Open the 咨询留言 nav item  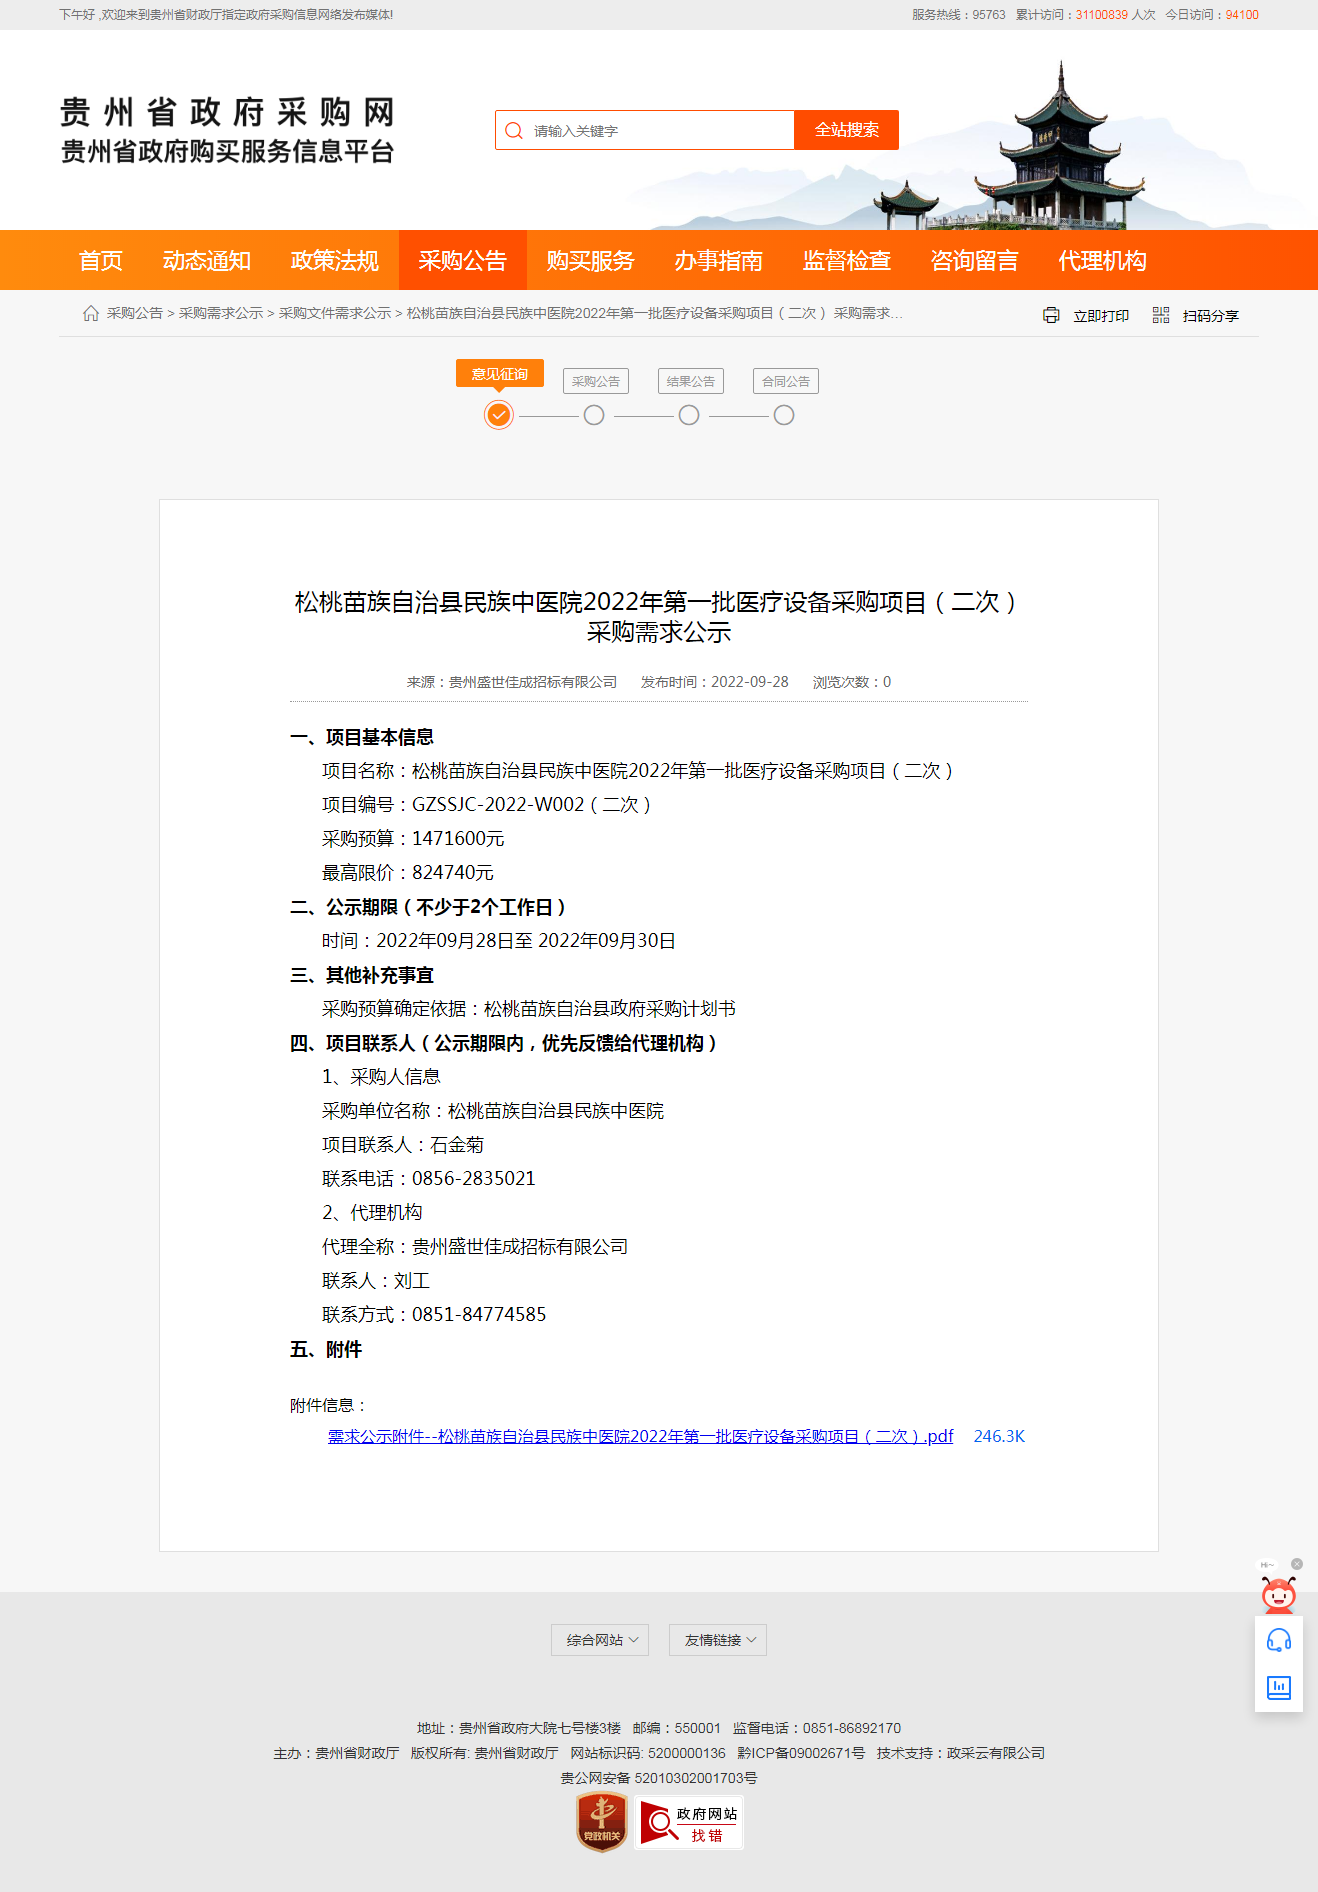tap(975, 260)
